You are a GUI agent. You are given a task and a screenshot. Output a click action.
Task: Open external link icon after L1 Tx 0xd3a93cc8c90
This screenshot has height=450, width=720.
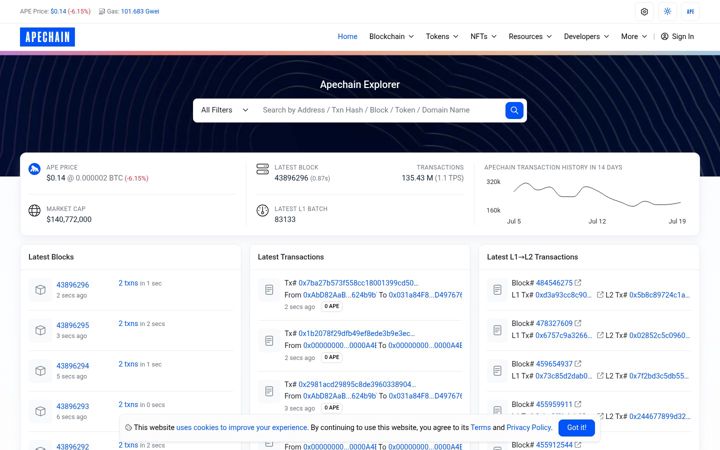(600, 295)
